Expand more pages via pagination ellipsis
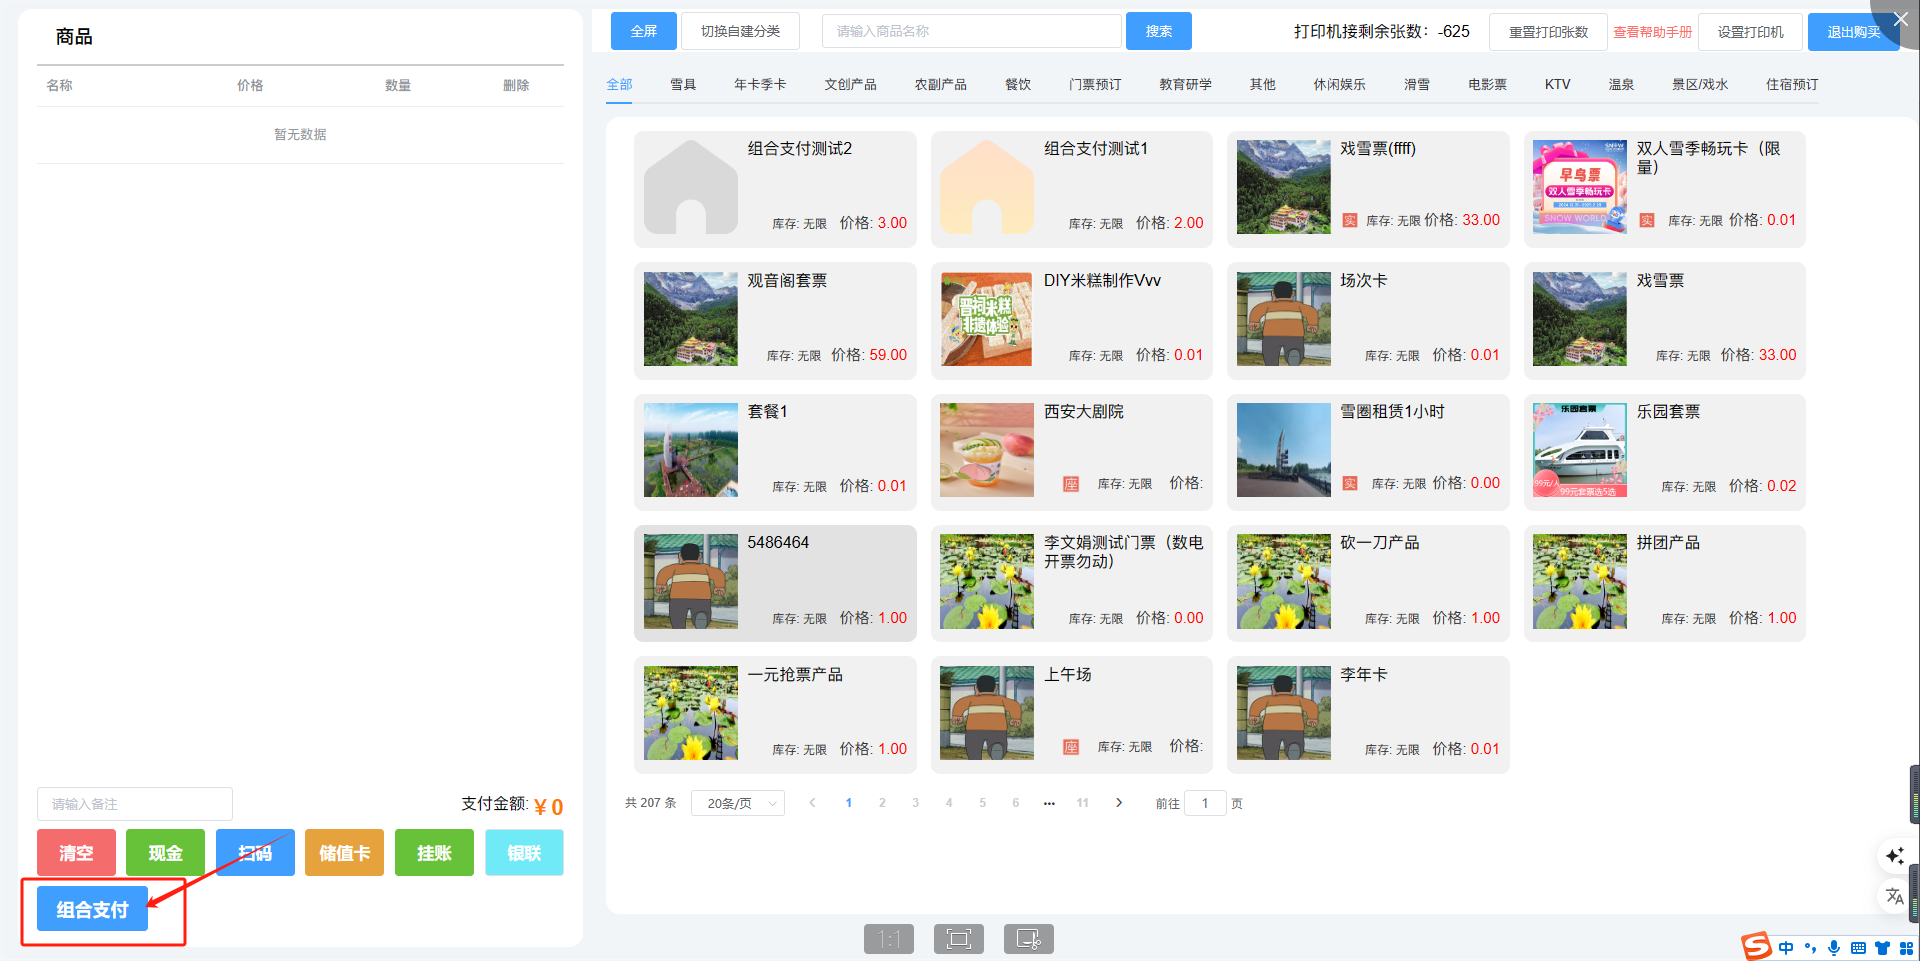The height and width of the screenshot is (961, 1920). (1049, 803)
